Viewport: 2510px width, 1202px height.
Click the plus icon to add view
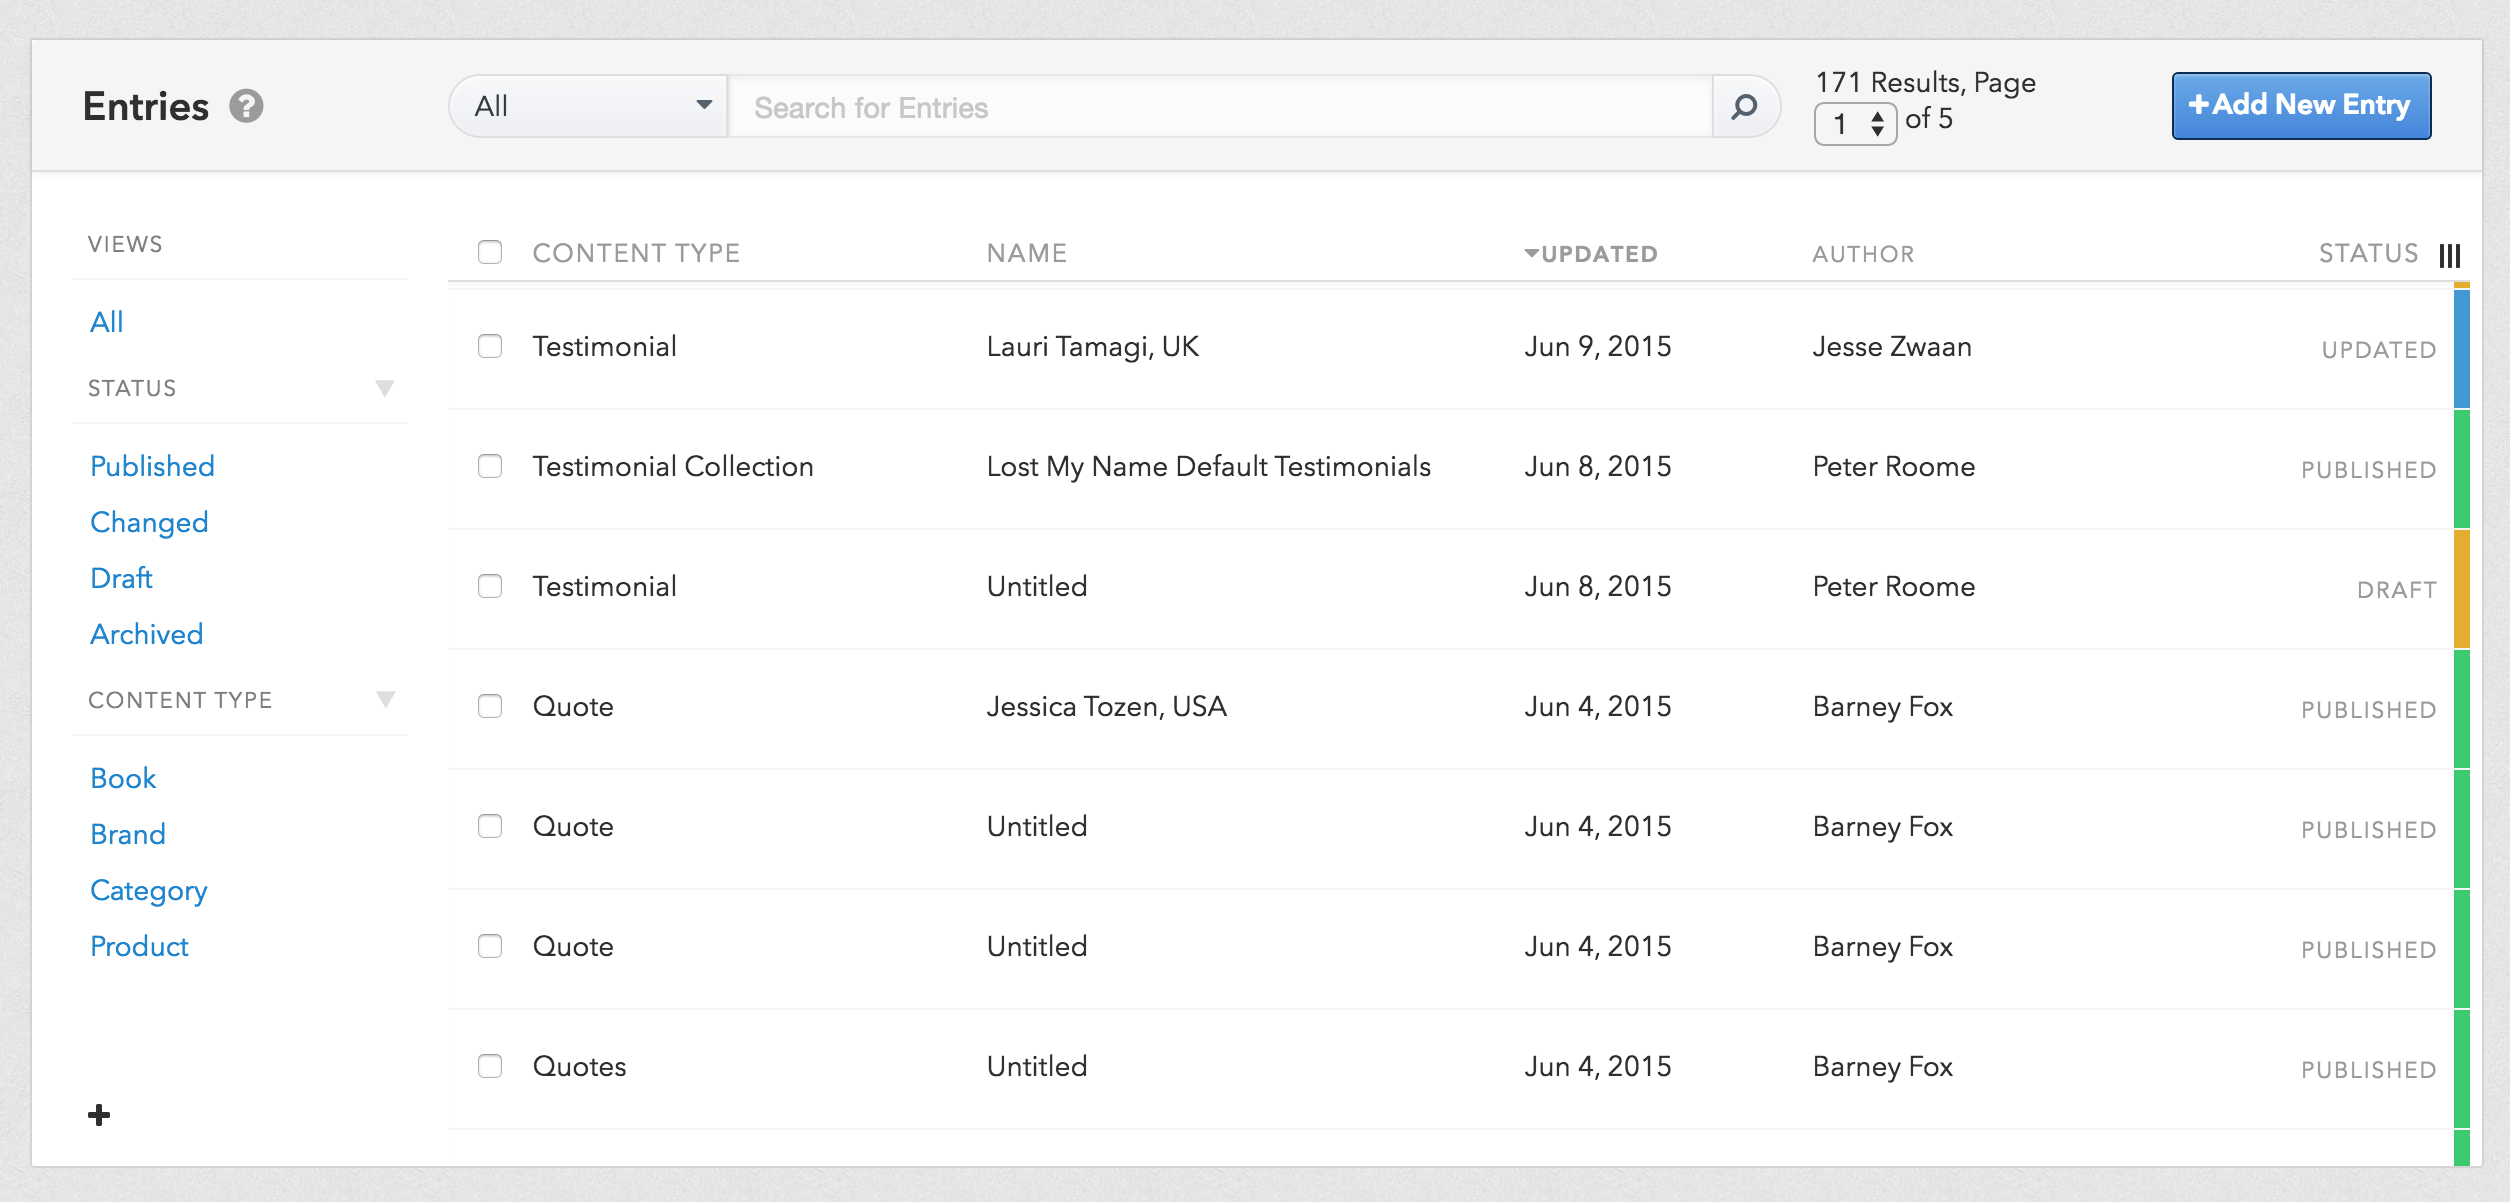point(99,1115)
